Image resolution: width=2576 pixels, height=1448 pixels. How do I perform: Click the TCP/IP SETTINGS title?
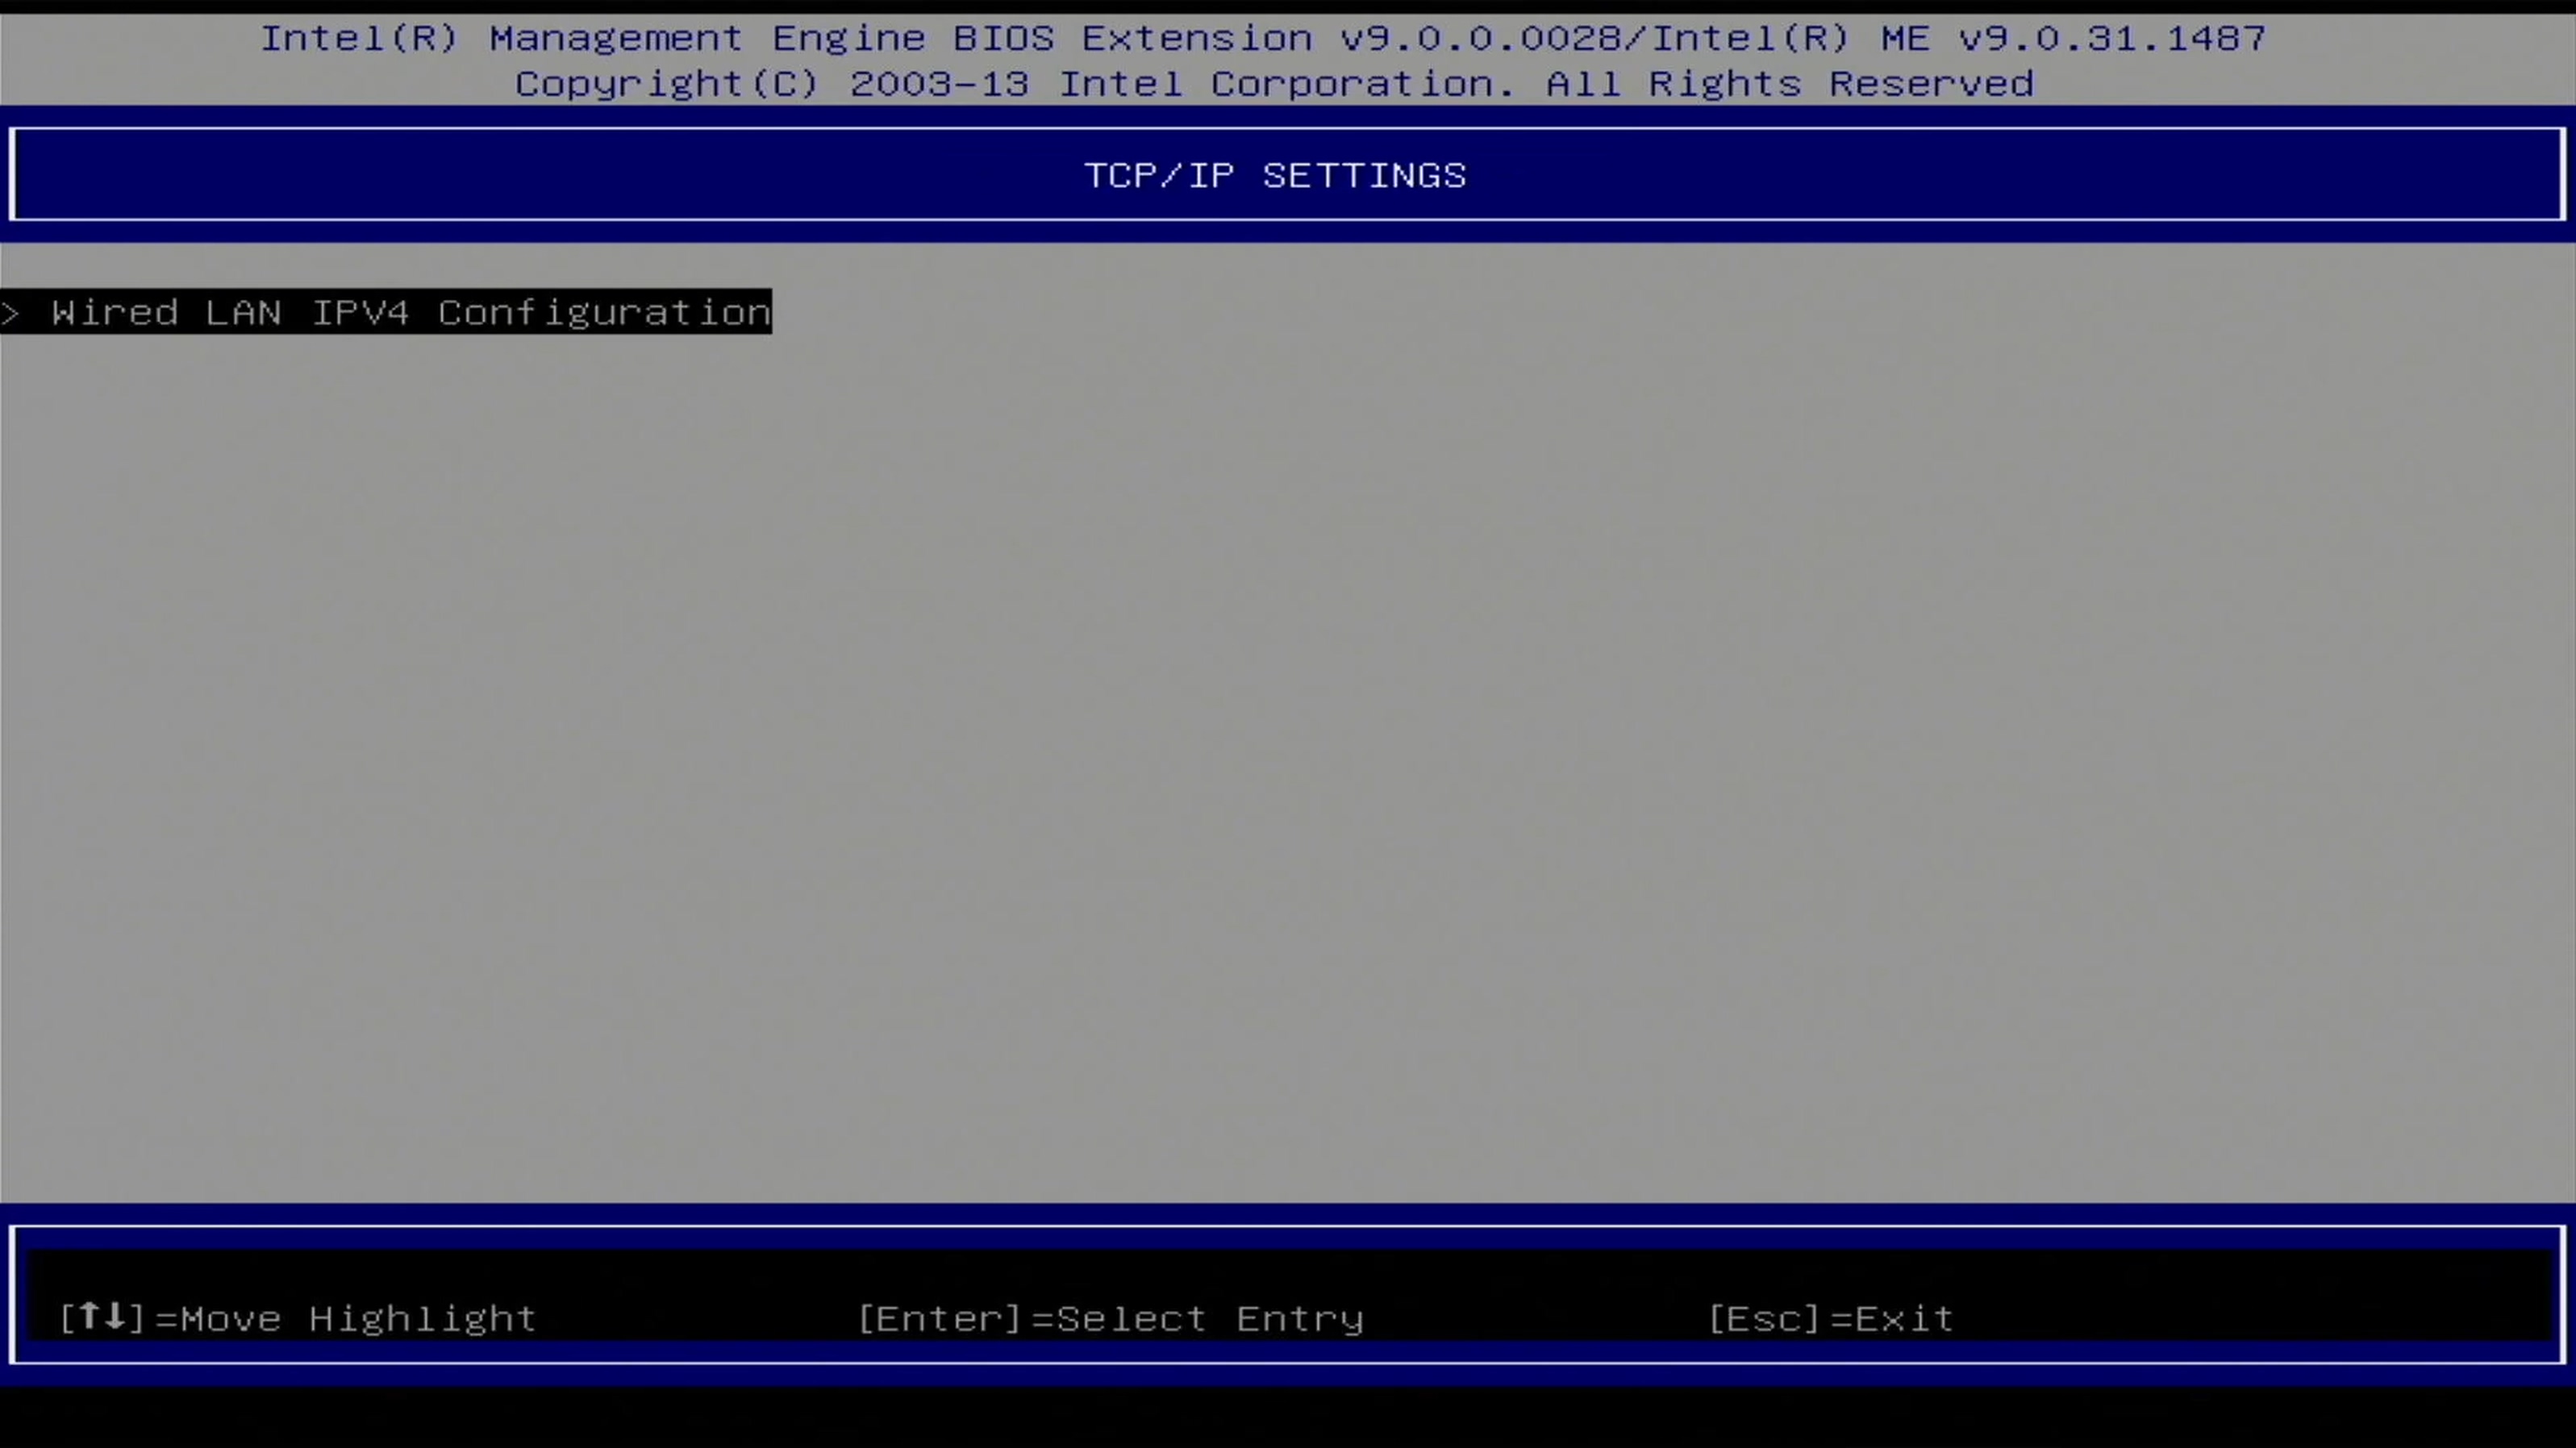click(x=1275, y=176)
